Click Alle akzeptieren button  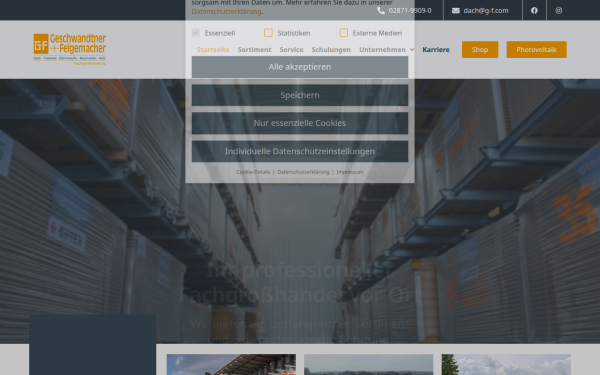coord(300,67)
